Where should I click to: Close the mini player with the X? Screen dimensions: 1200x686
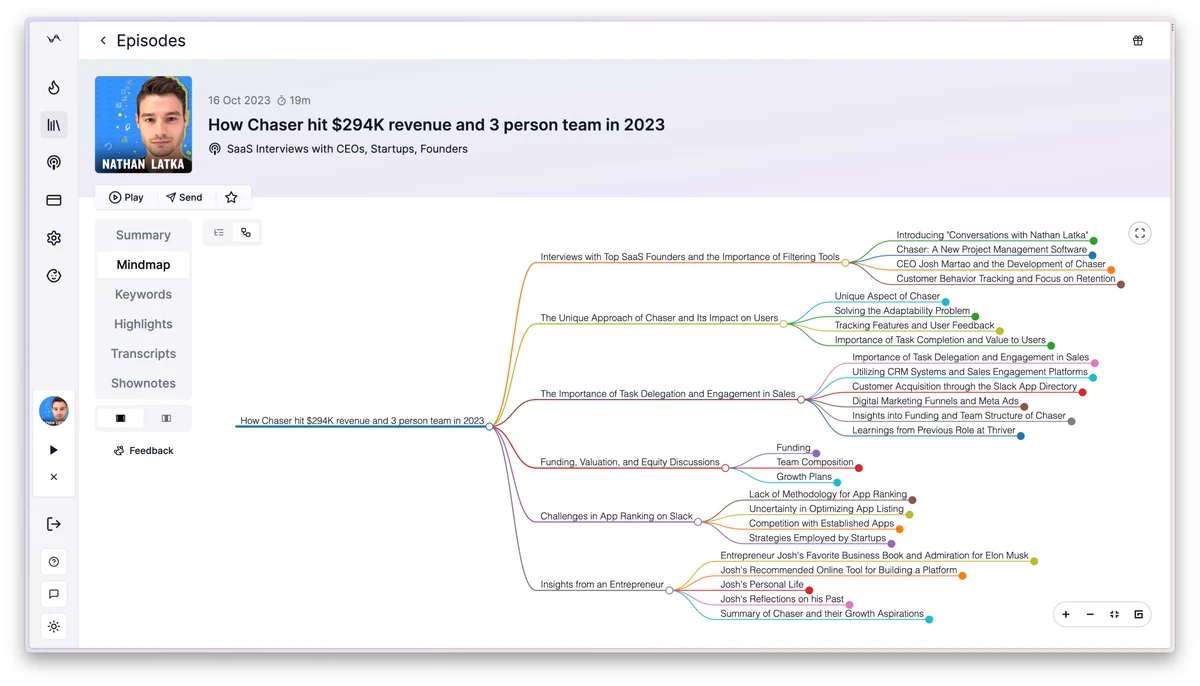click(x=54, y=477)
